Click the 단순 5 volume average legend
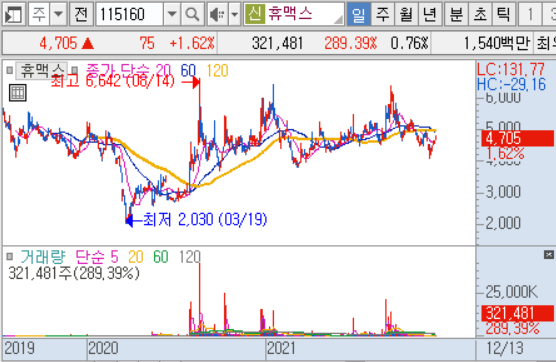 pyautogui.click(x=97, y=256)
